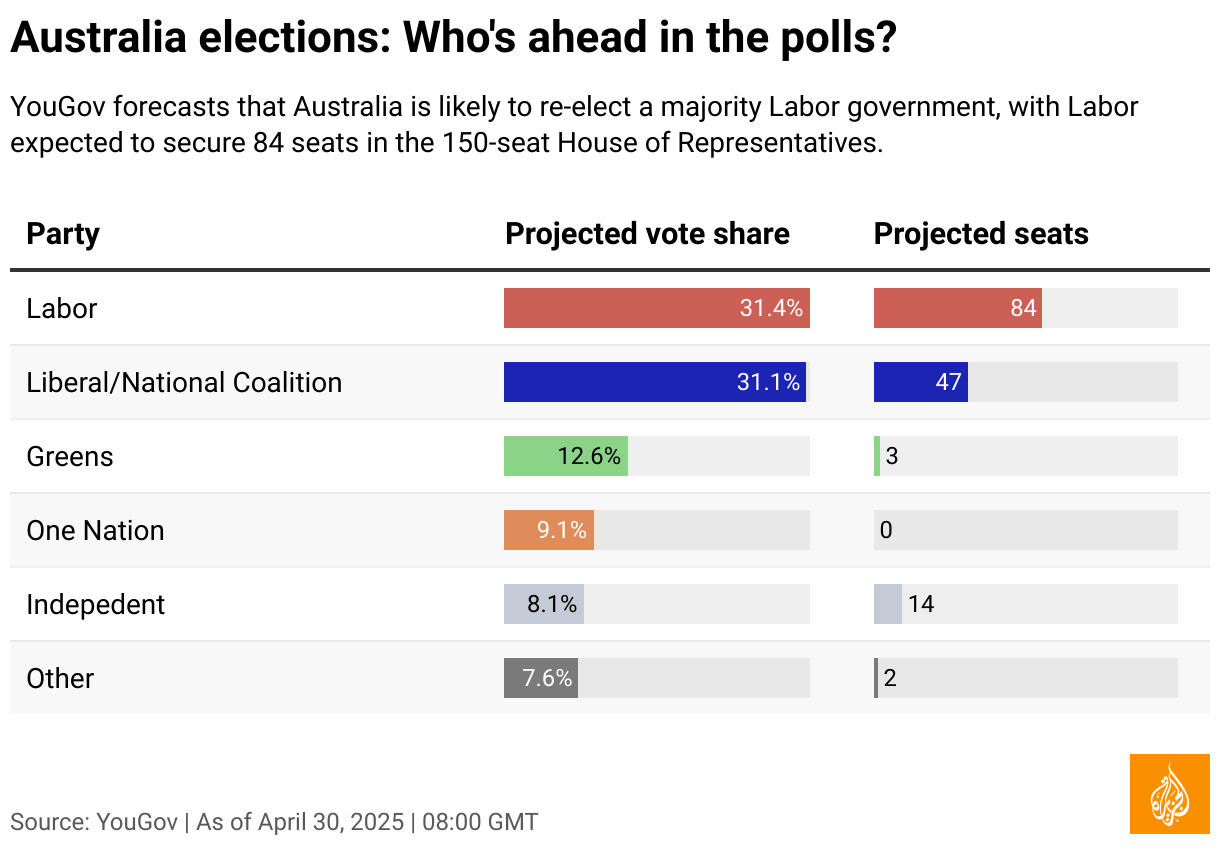The image size is (1220, 850).
Task: Click the Australia elections headline
Action: pyautogui.click(x=452, y=40)
